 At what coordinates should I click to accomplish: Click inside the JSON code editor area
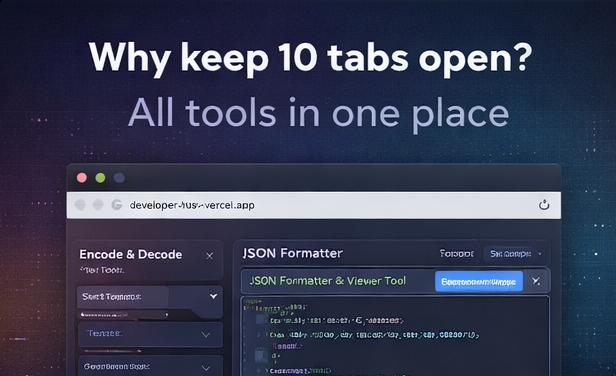point(395,336)
